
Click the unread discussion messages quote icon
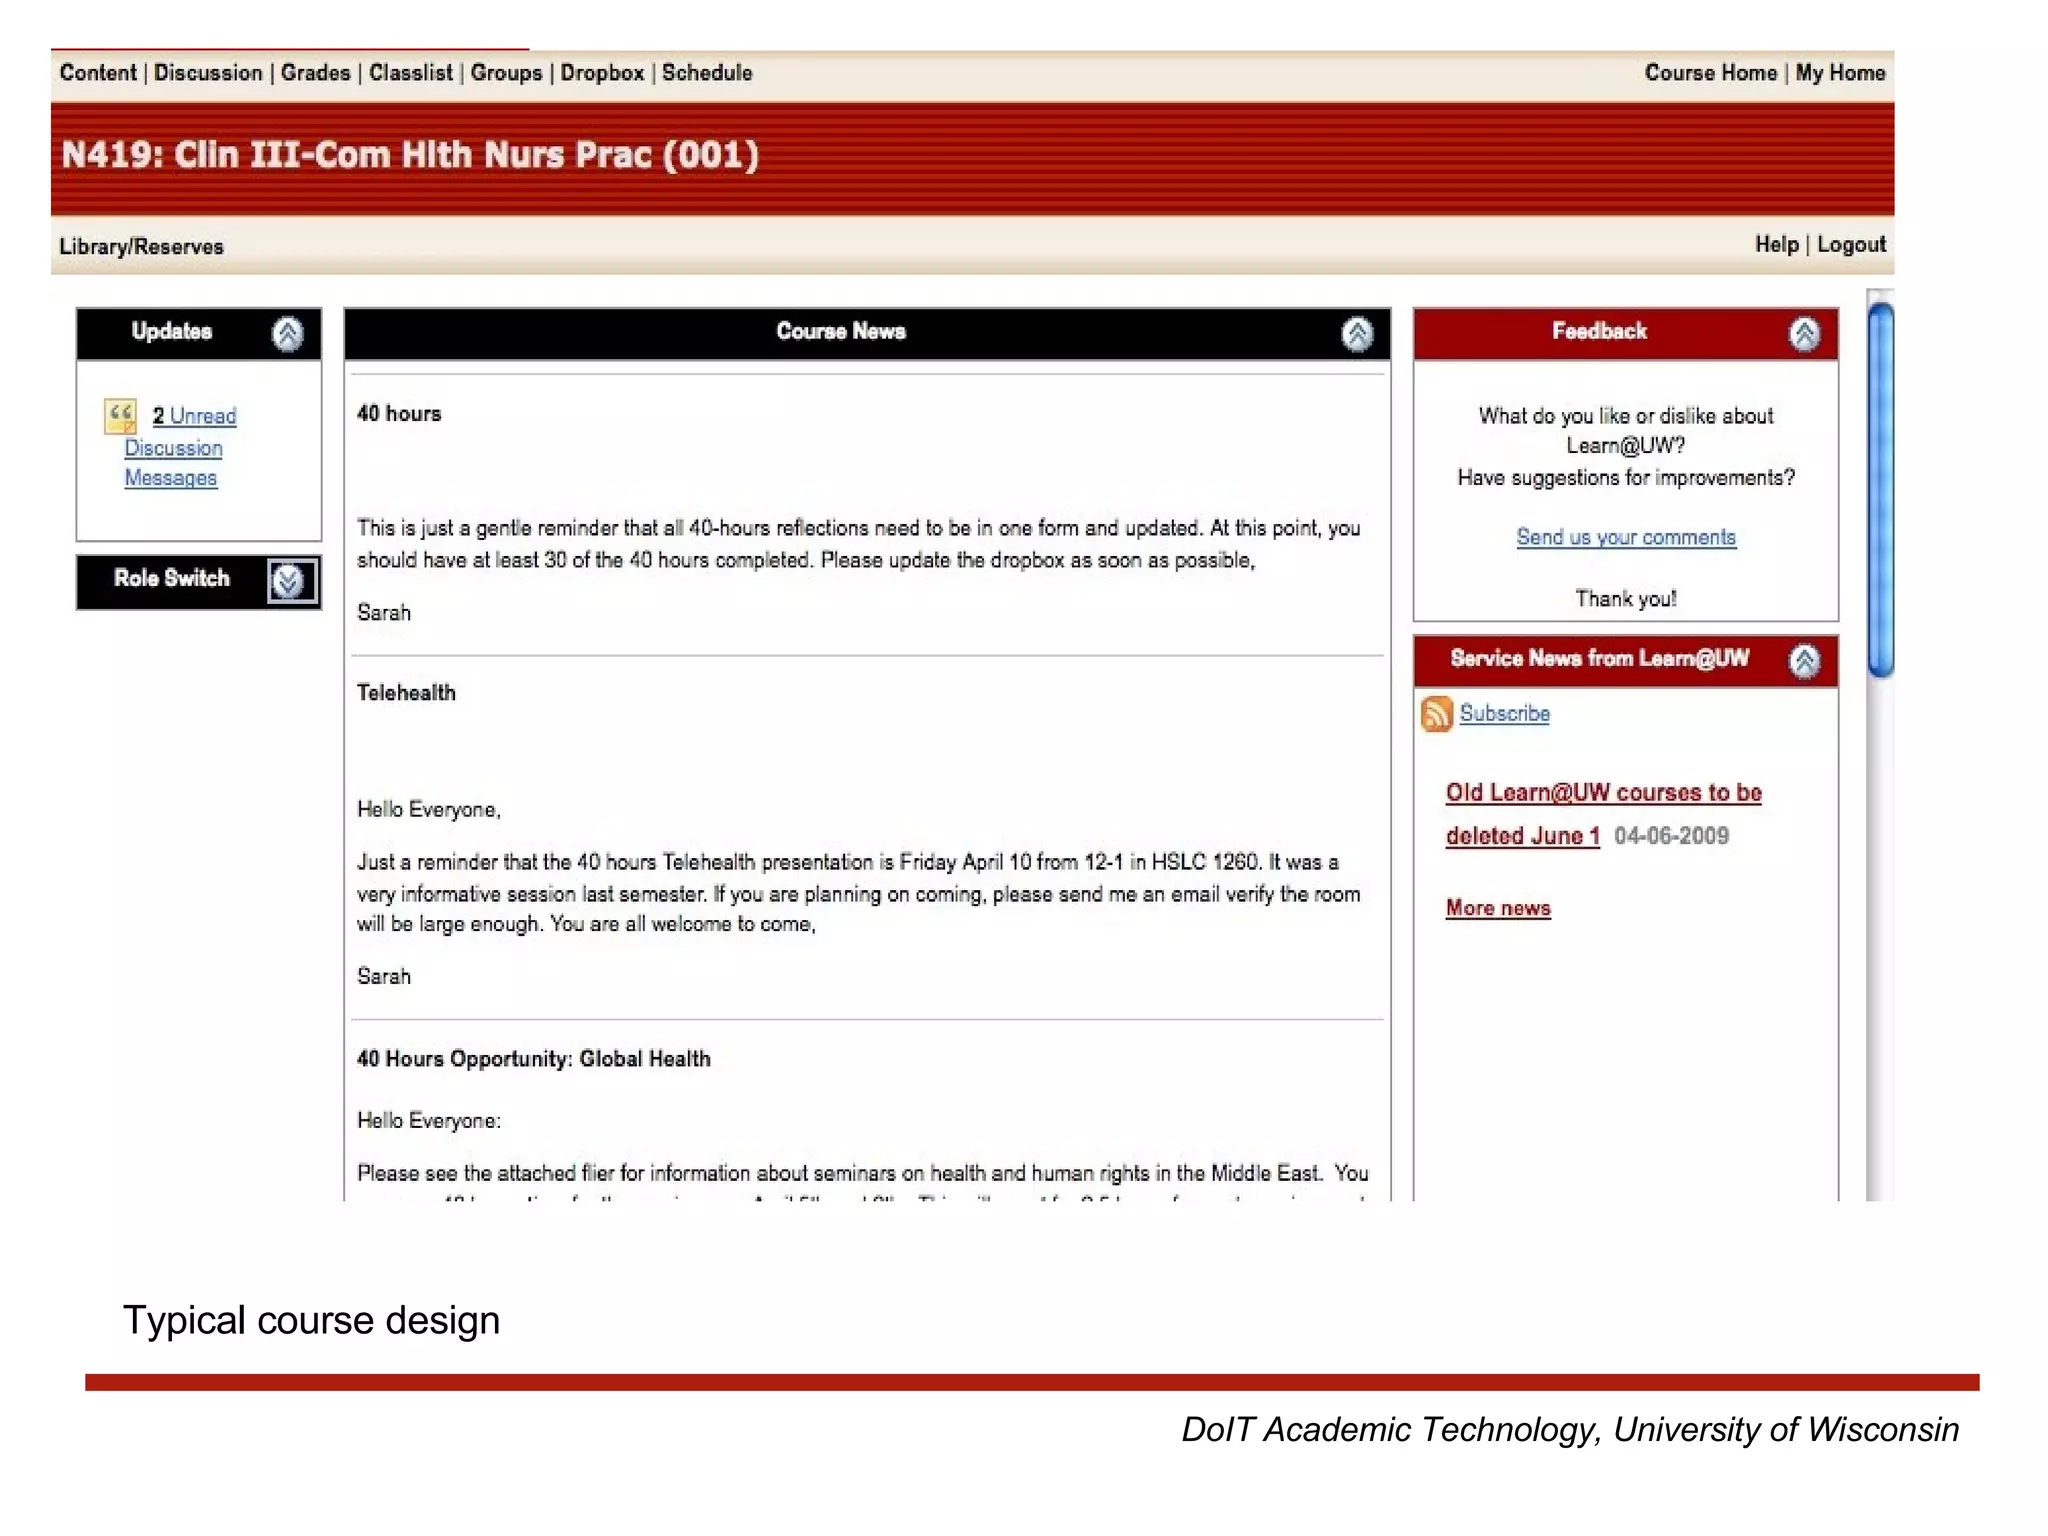tap(120, 416)
